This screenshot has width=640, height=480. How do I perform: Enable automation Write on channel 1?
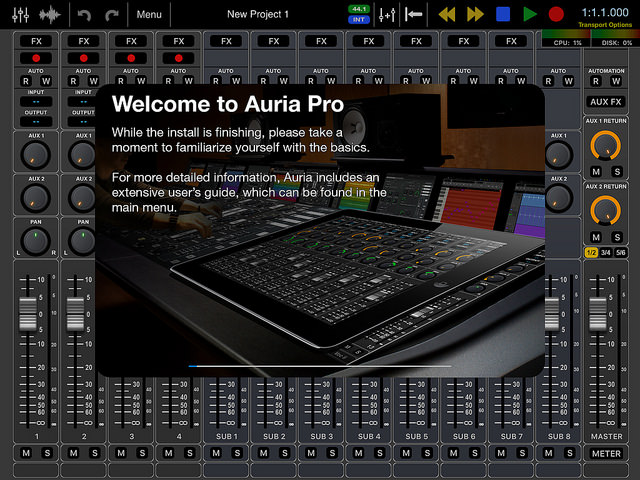(x=46, y=81)
